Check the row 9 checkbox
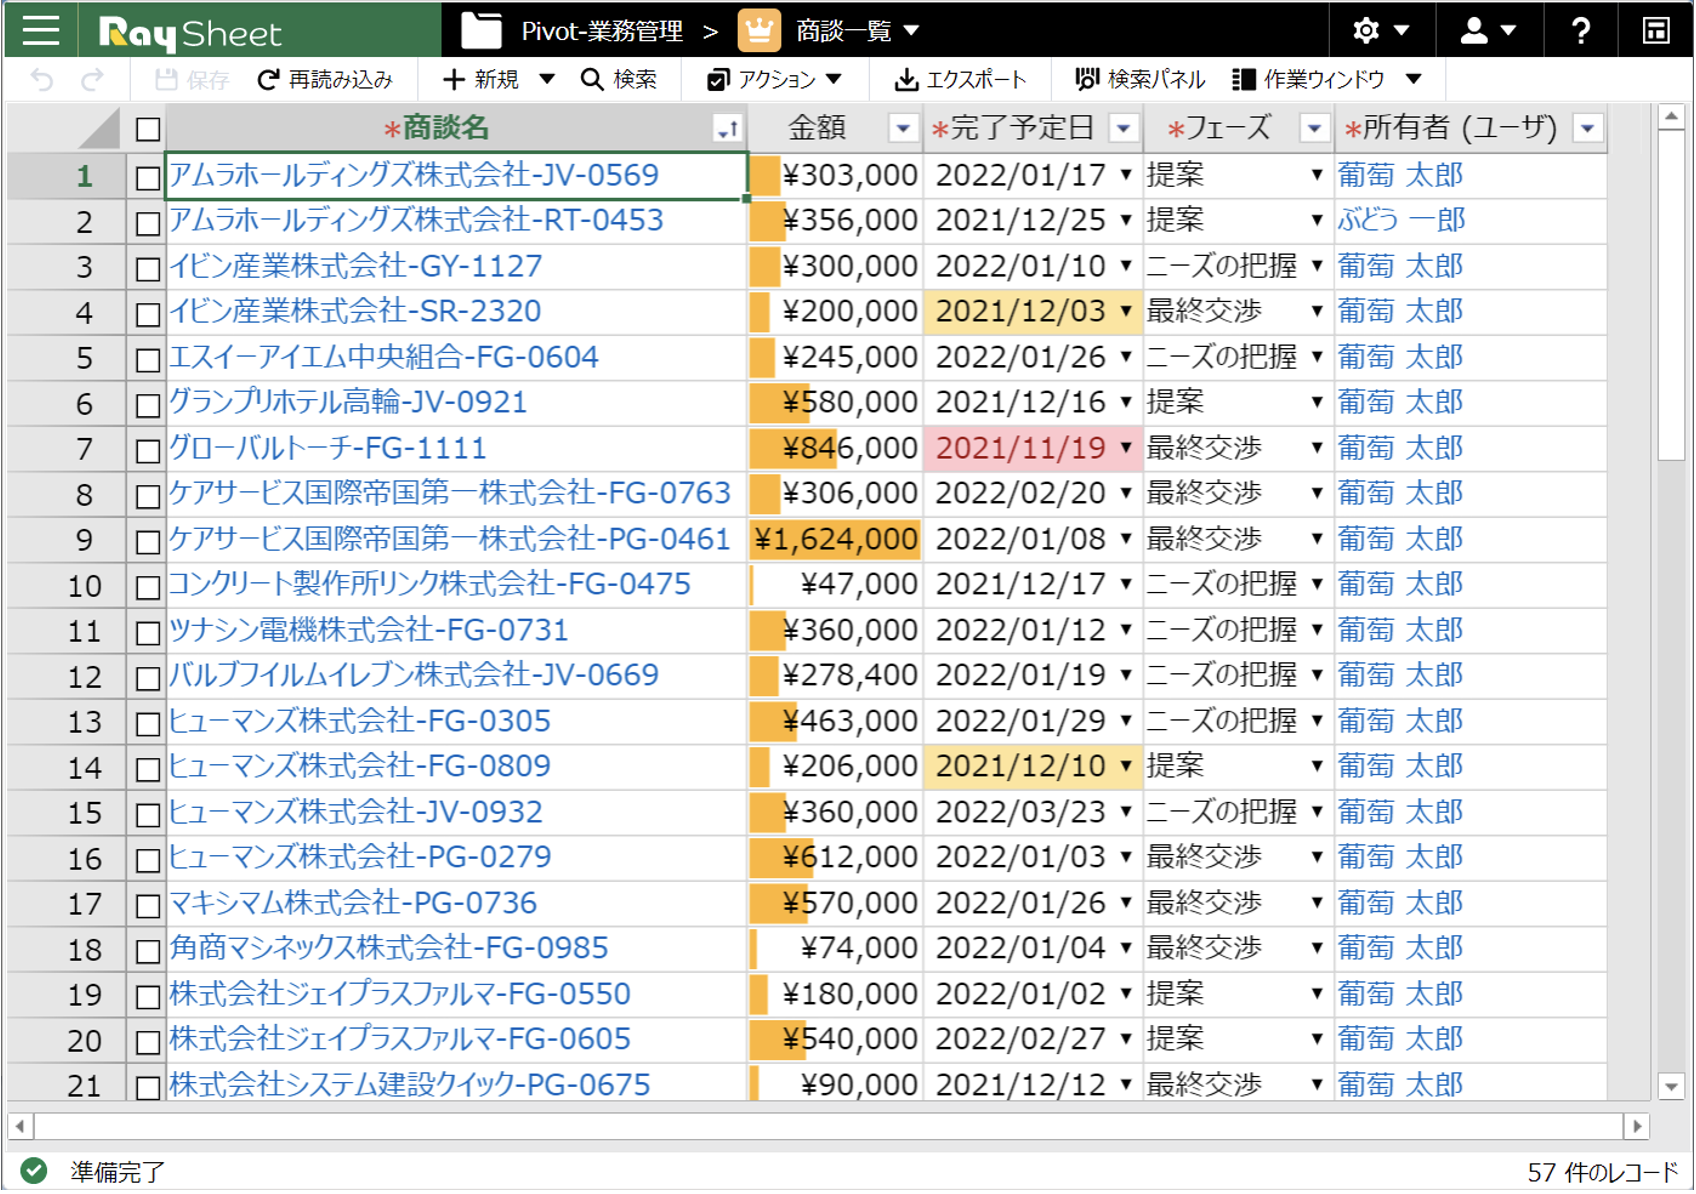Screen dimensions: 1696x1194 point(148,542)
